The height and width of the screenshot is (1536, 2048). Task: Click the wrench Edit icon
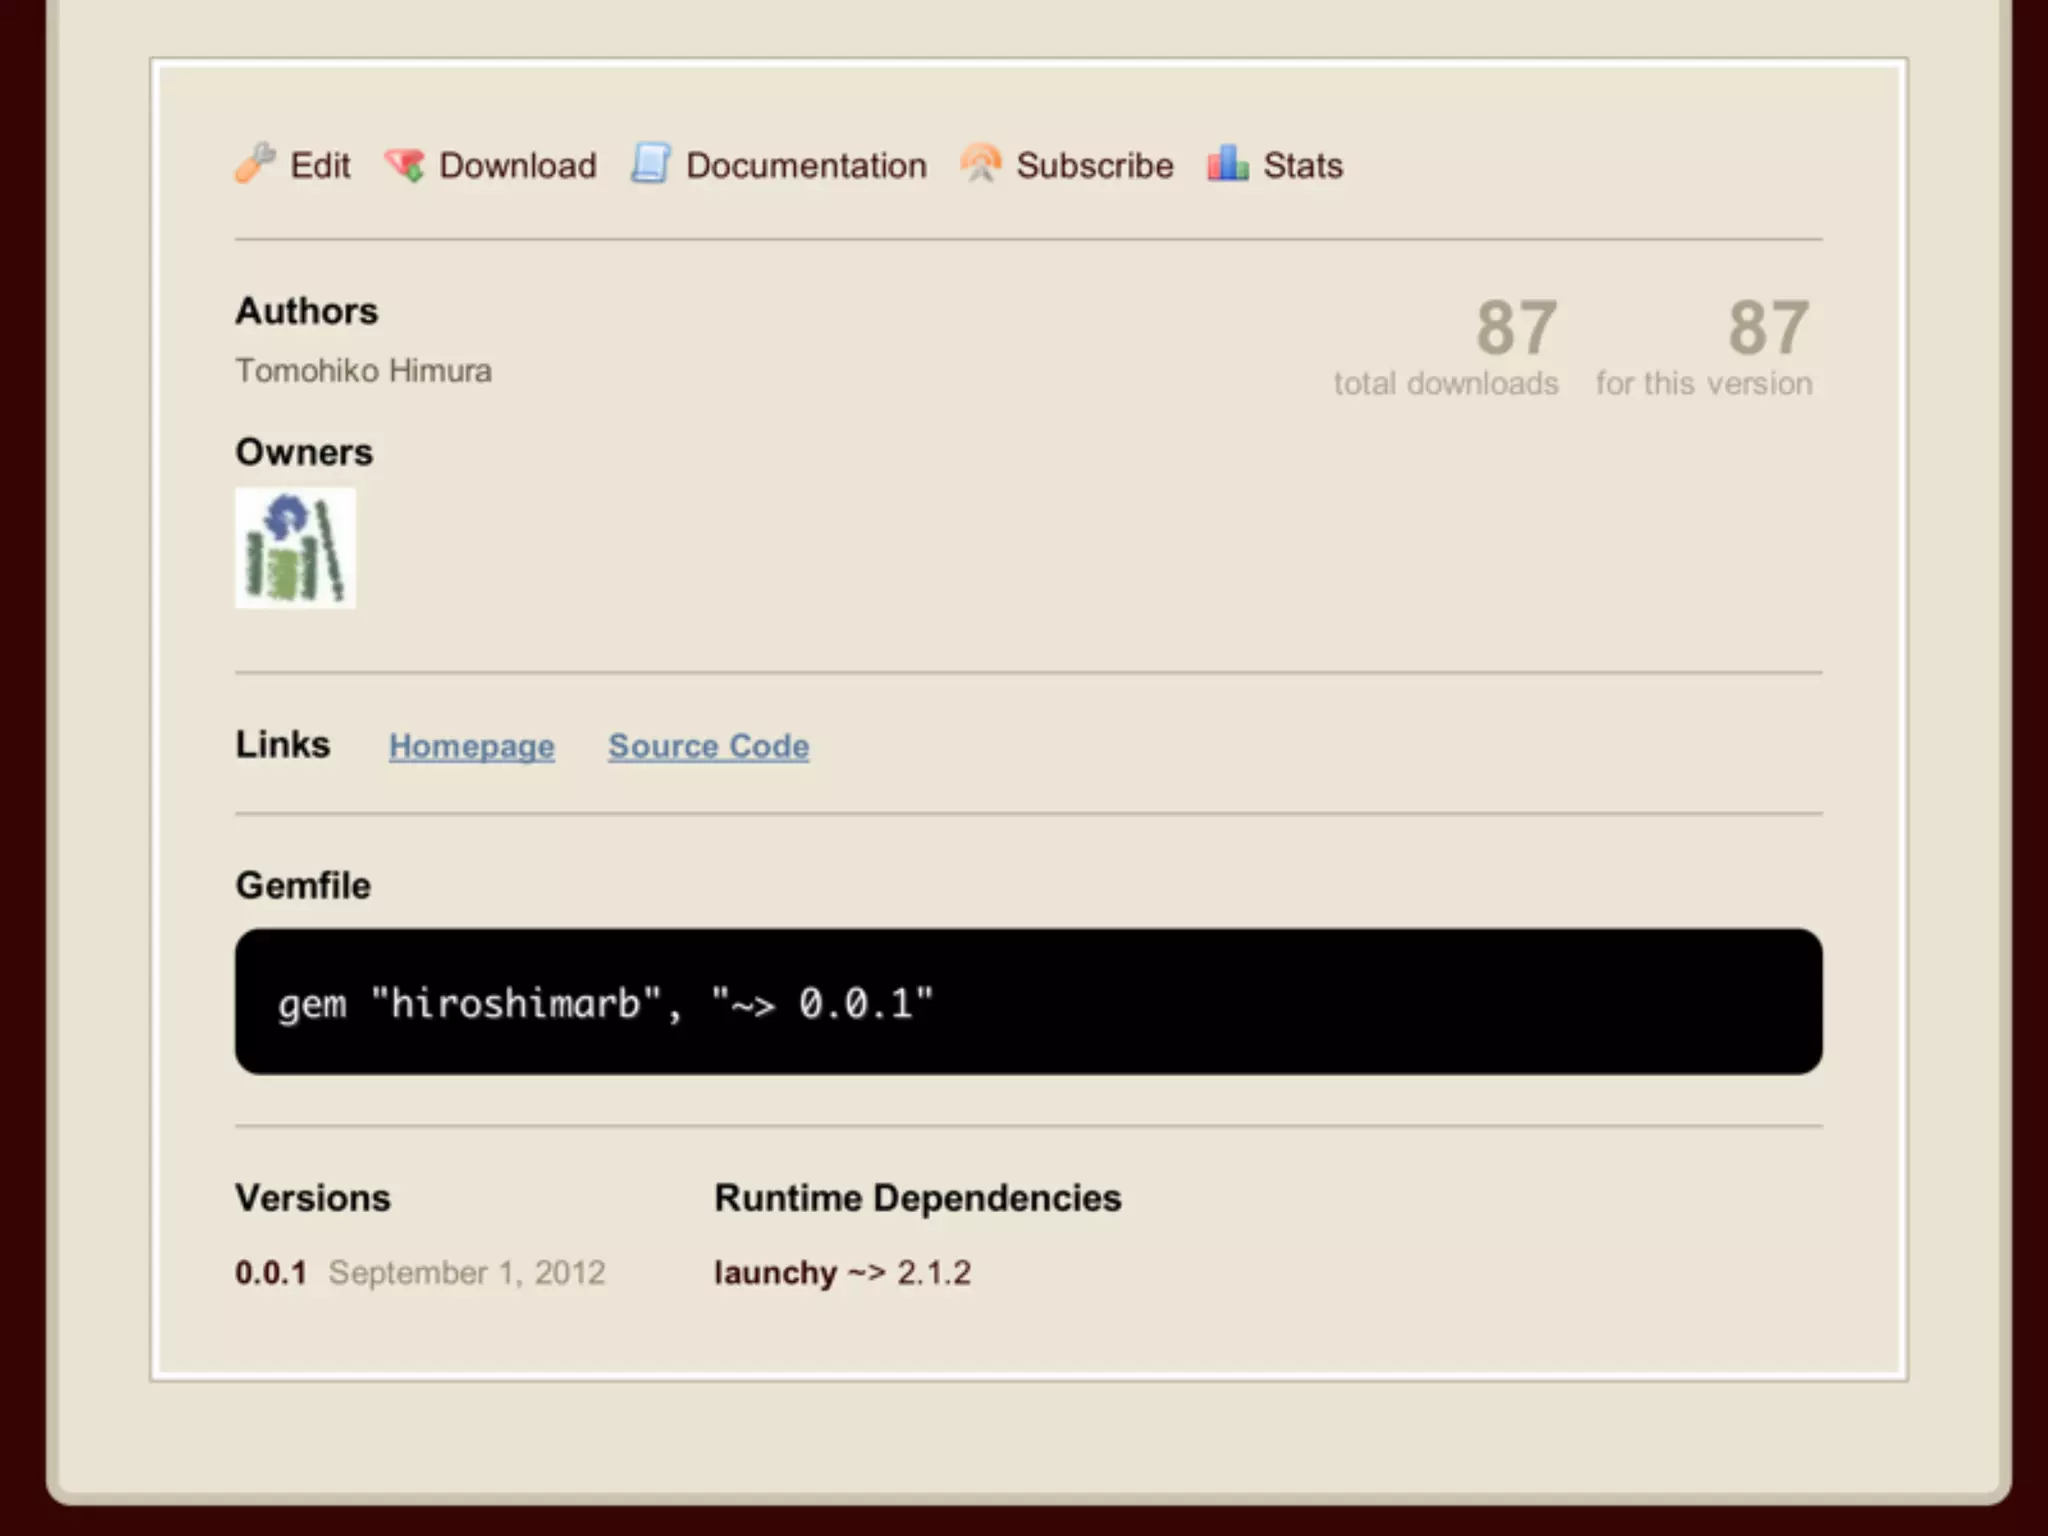click(255, 163)
